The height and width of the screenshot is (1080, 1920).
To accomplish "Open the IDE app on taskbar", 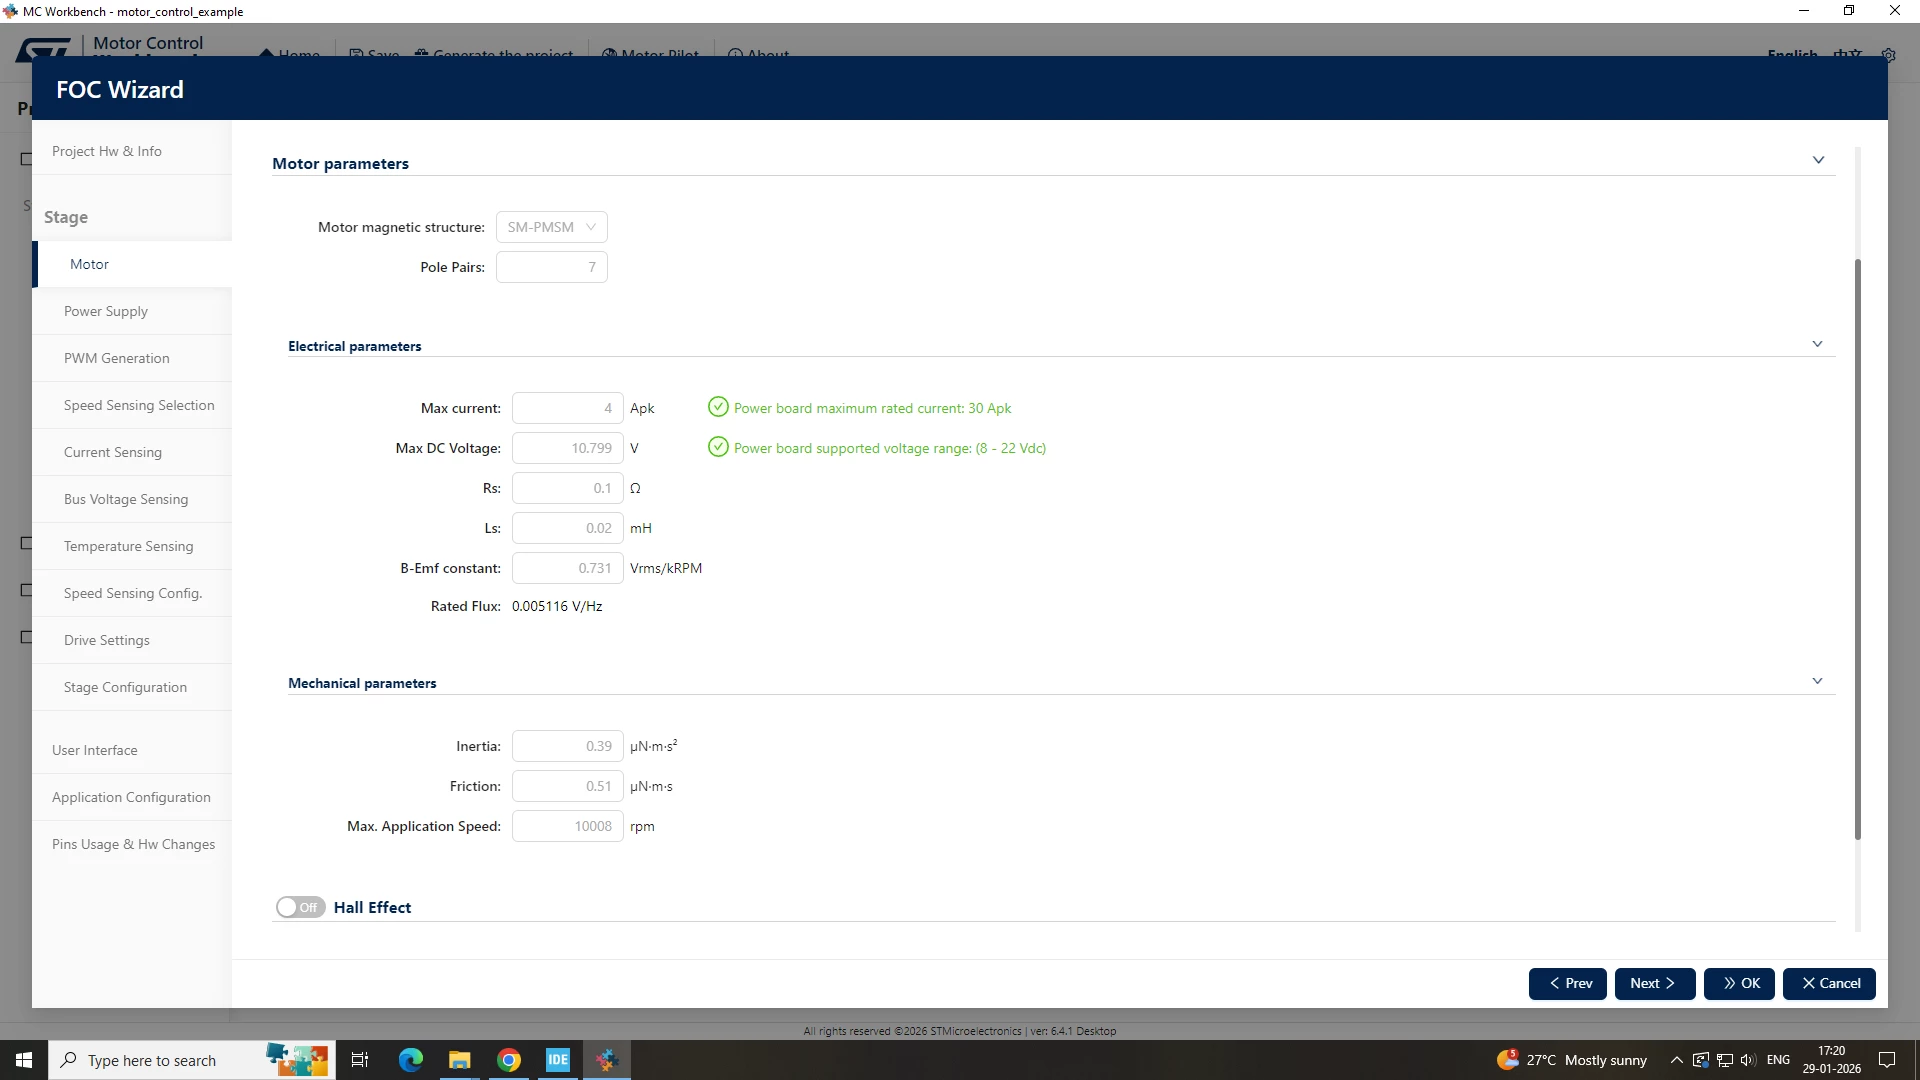I will tap(558, 1060).
